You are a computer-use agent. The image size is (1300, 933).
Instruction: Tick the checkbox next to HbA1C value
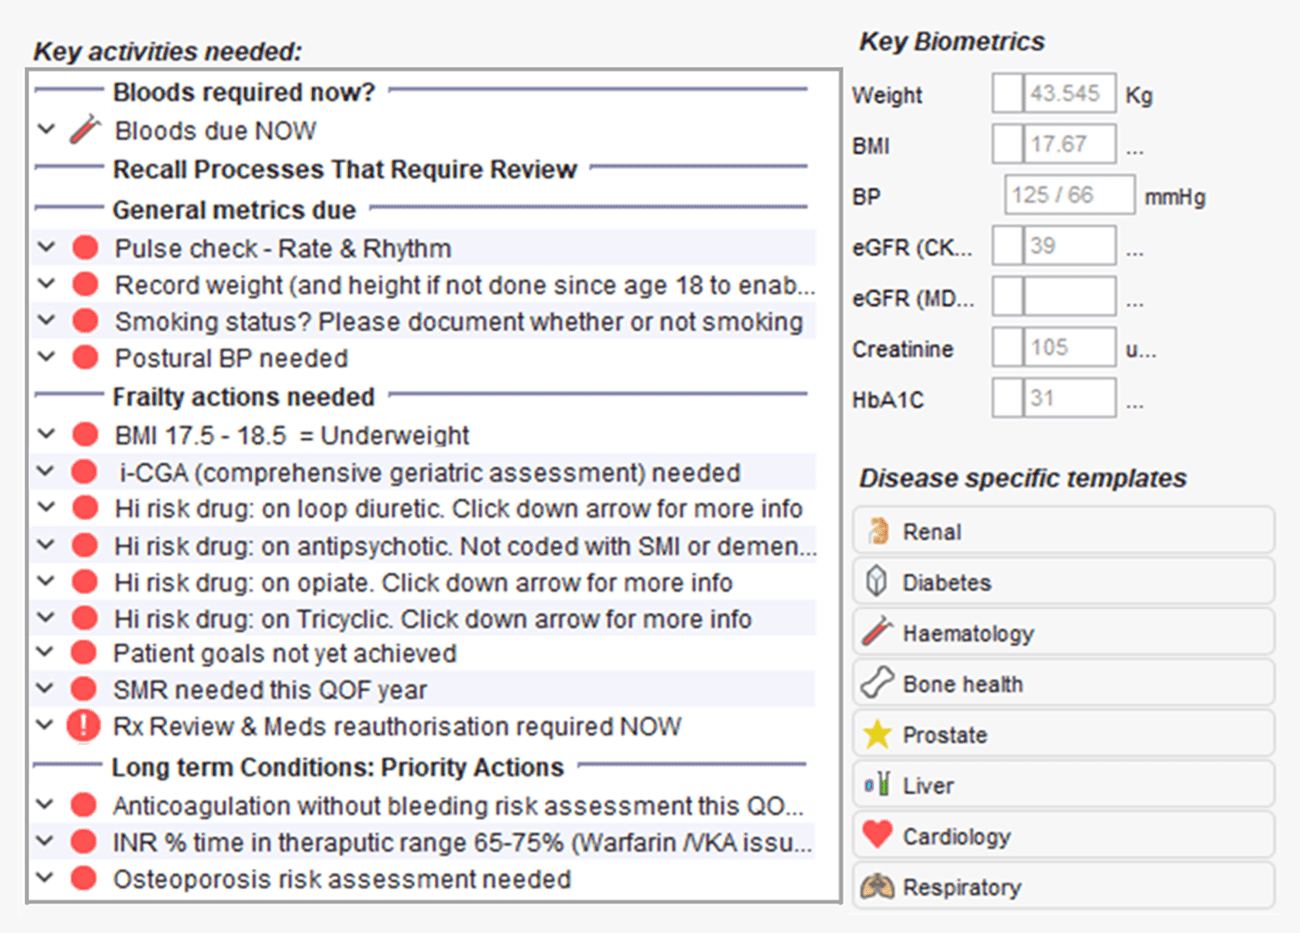tap(1007, 398)
